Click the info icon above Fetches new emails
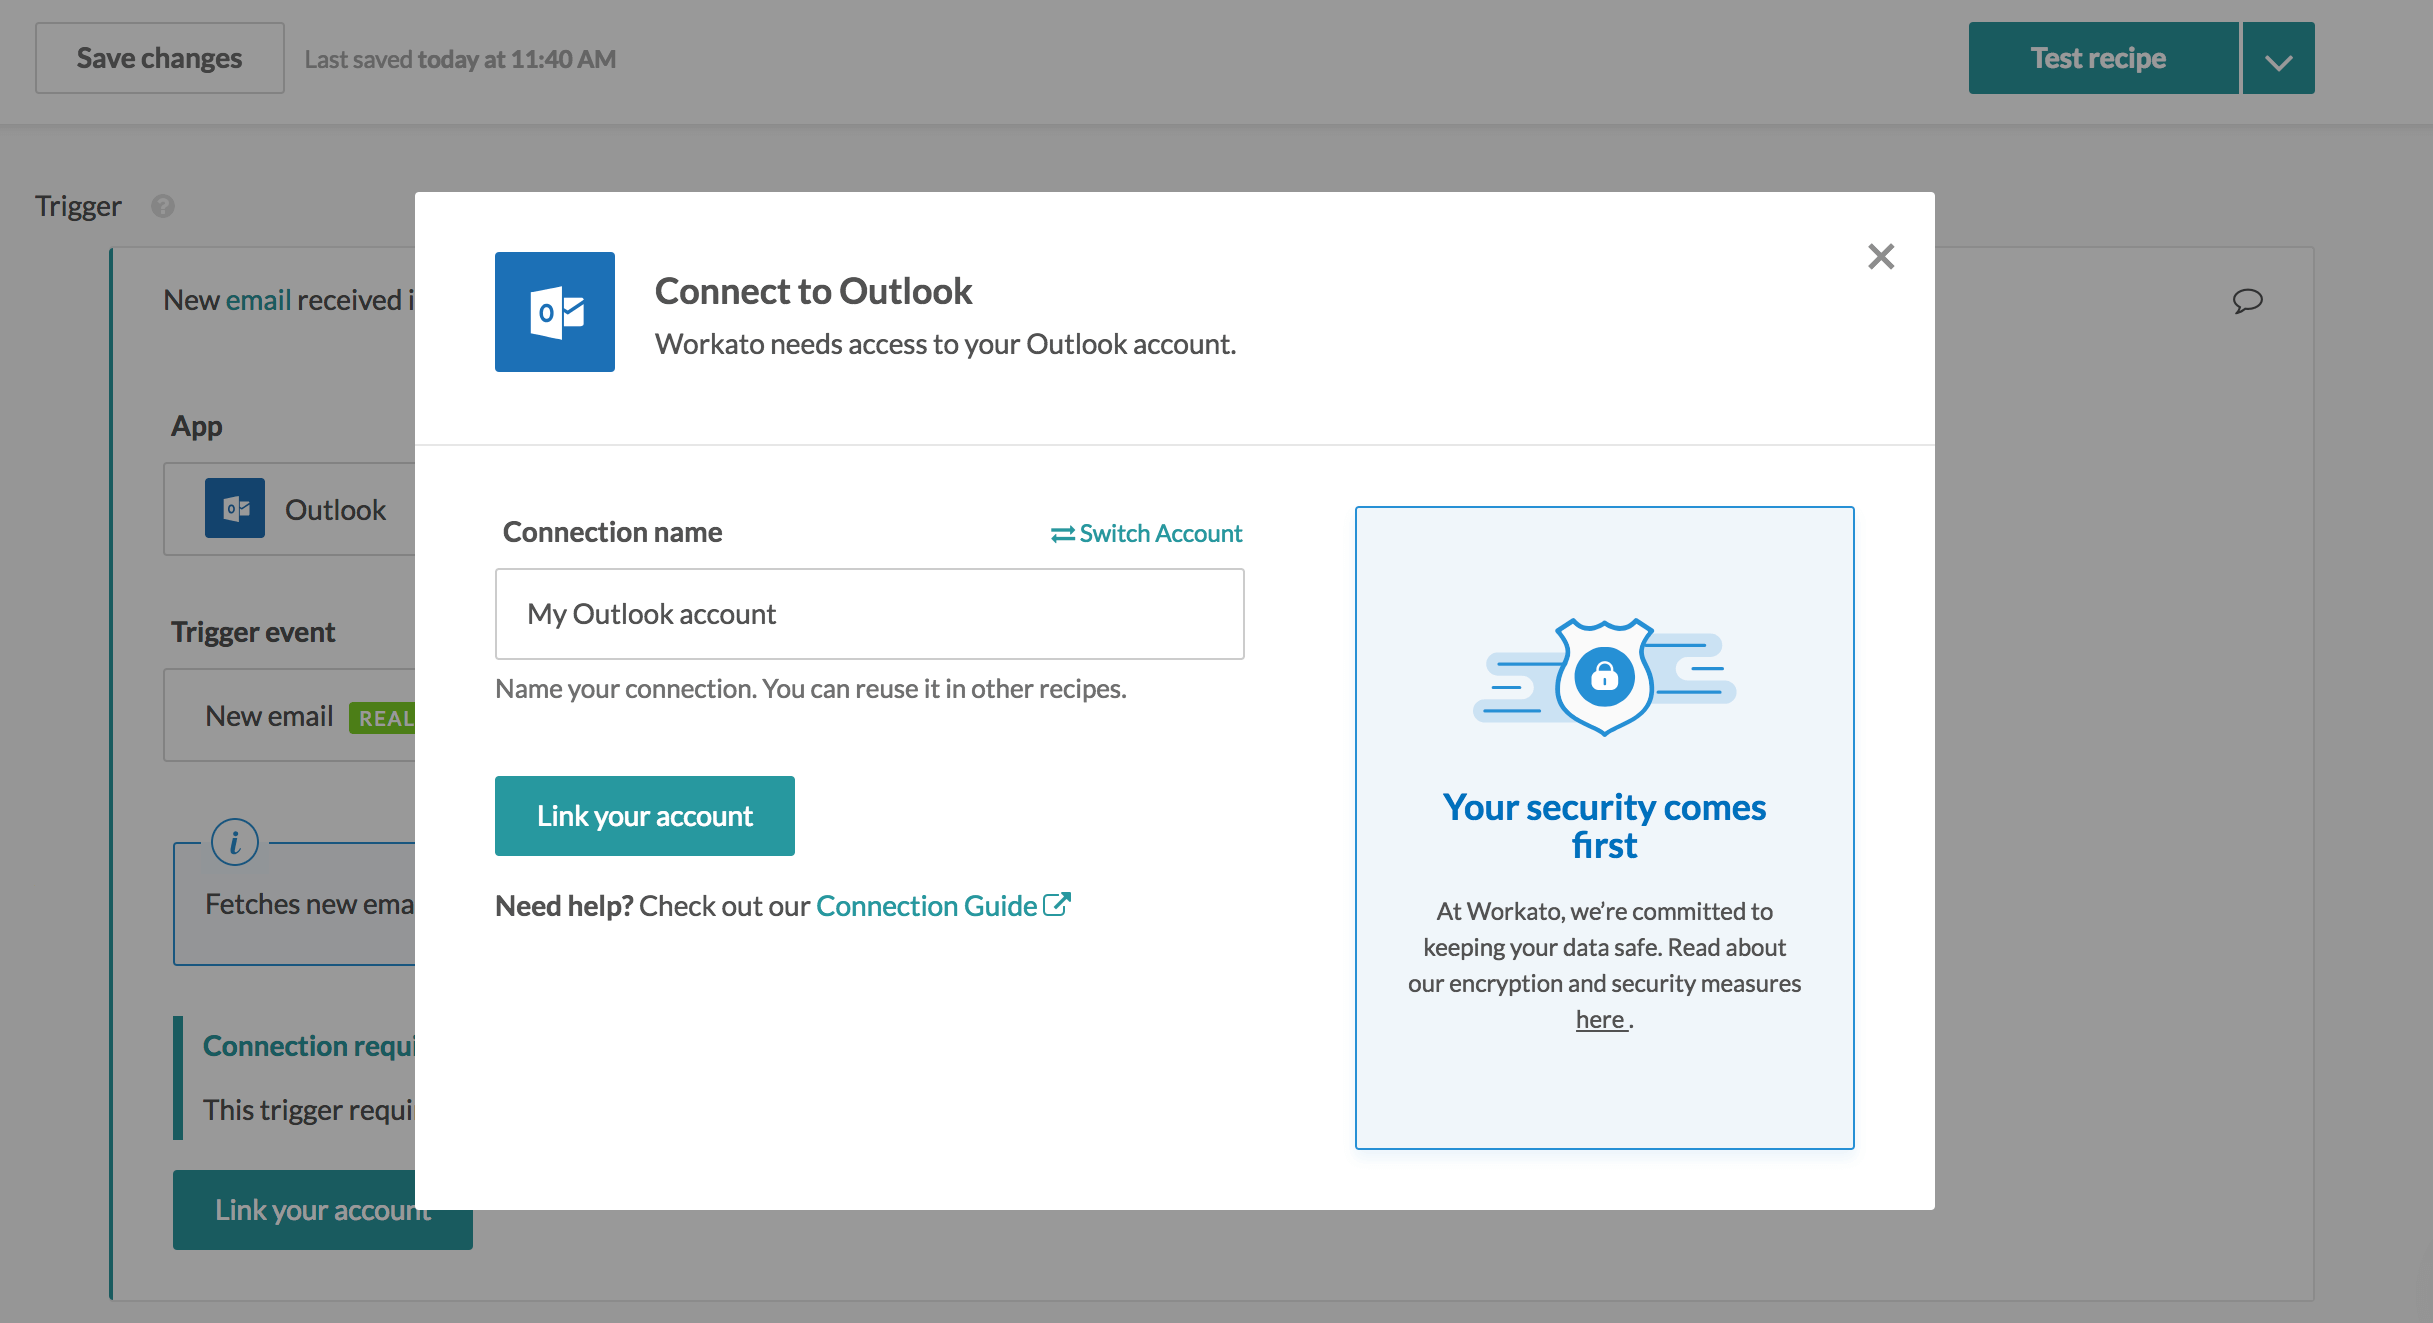 [234, 842]
